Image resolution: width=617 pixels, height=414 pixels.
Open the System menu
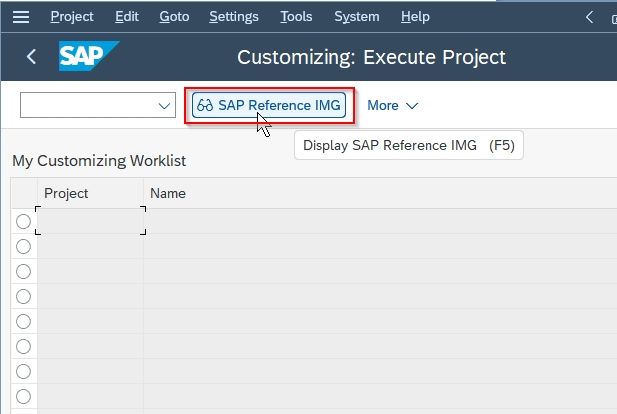click(357, 17)
